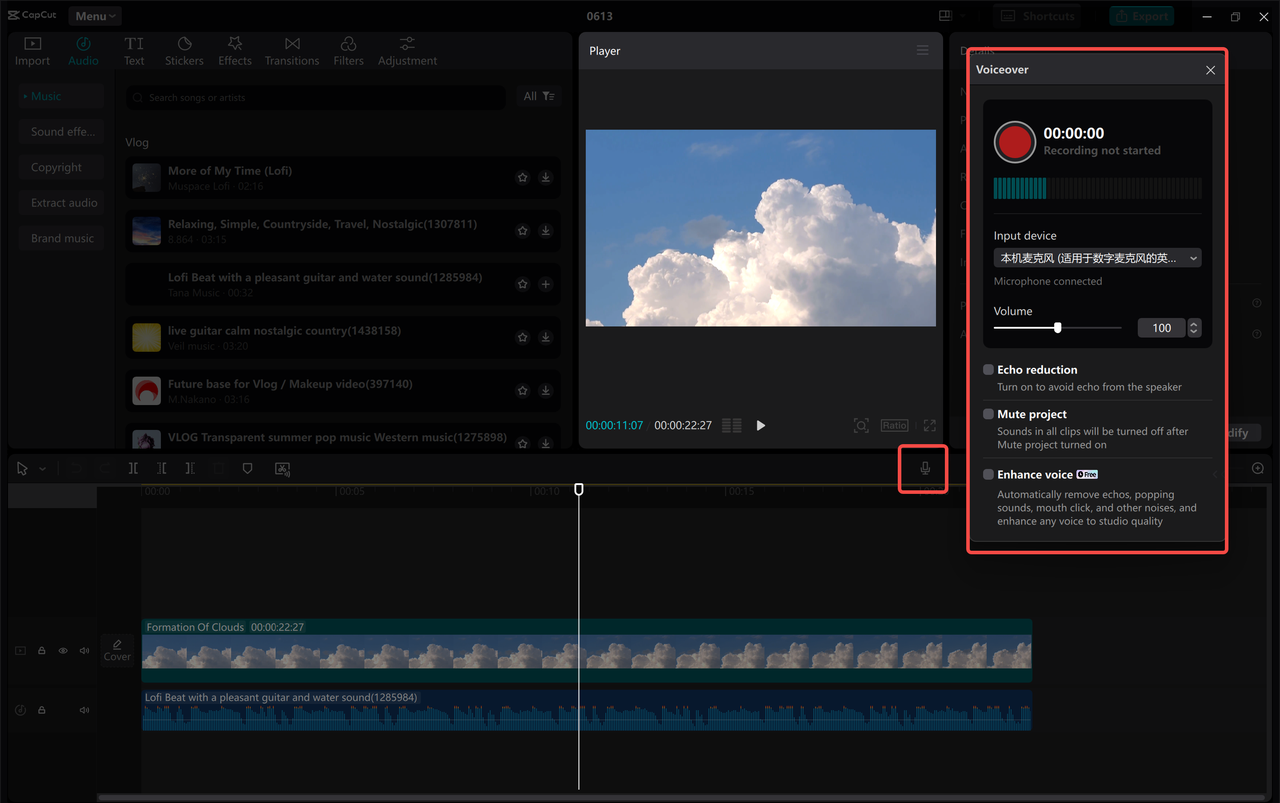Select the Sound effects category
The image size is (1280, 803).
pos(61,131)
